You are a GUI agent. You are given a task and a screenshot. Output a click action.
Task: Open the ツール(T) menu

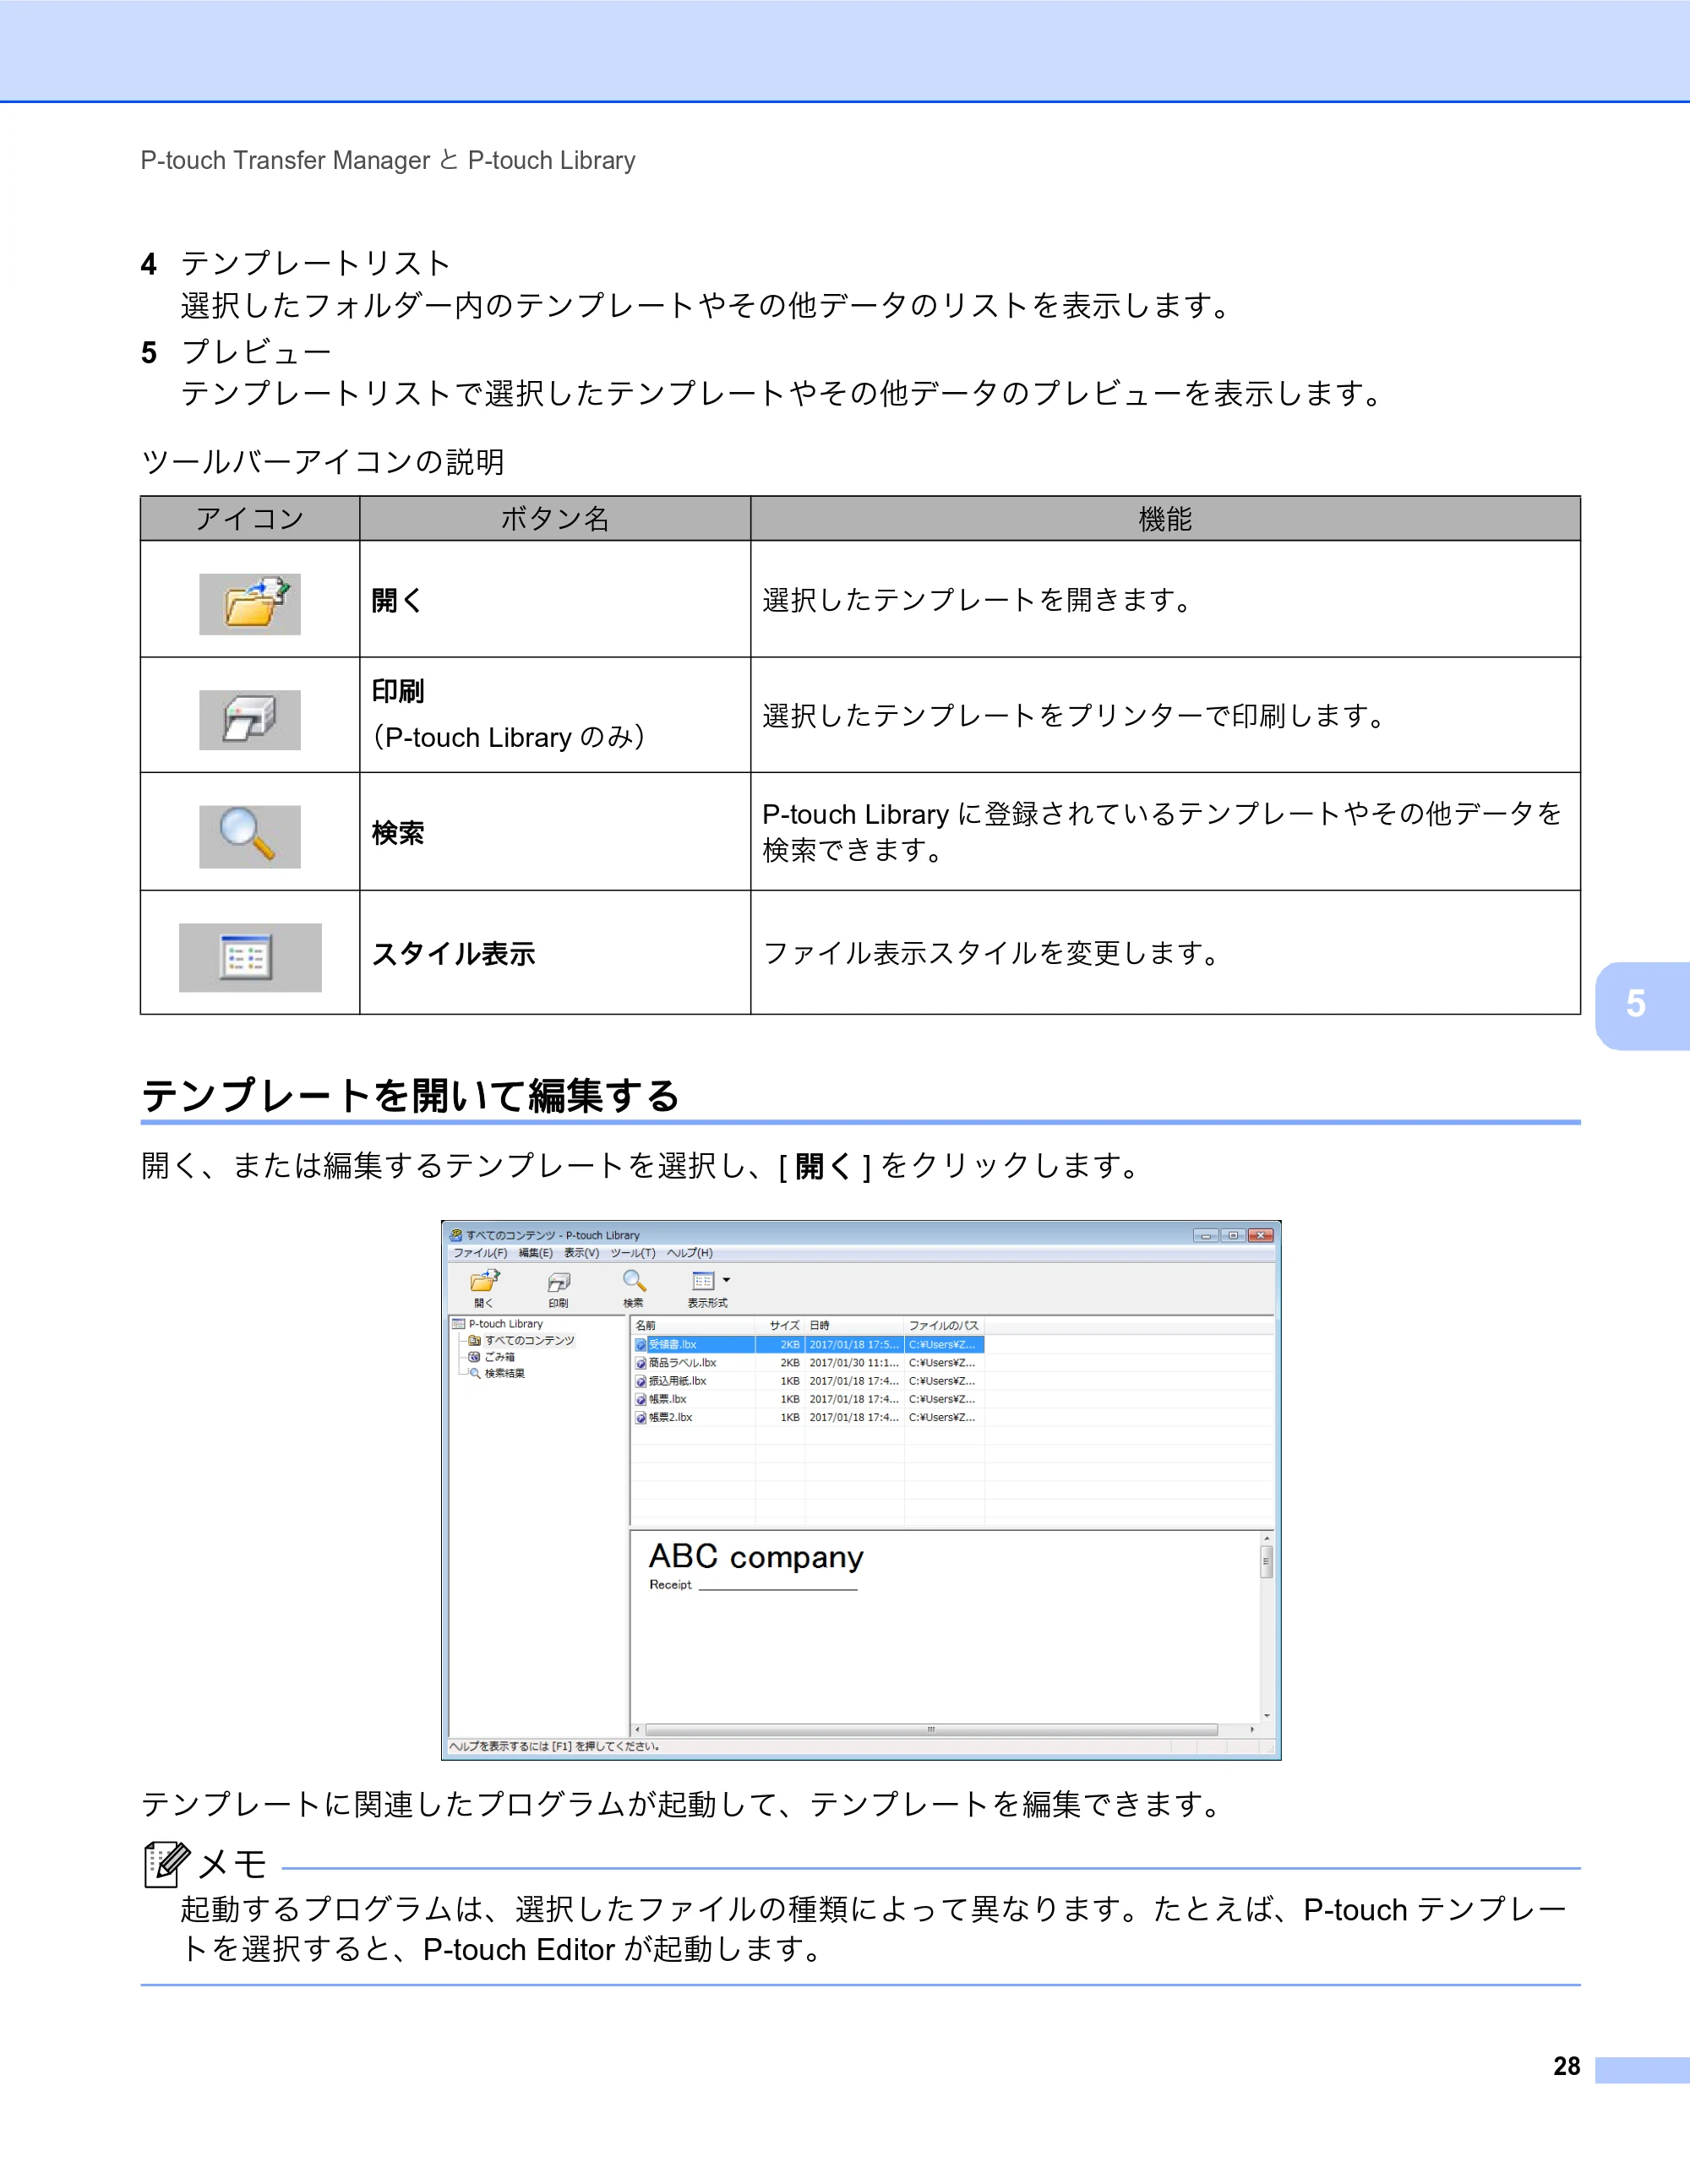[633, 1253]
